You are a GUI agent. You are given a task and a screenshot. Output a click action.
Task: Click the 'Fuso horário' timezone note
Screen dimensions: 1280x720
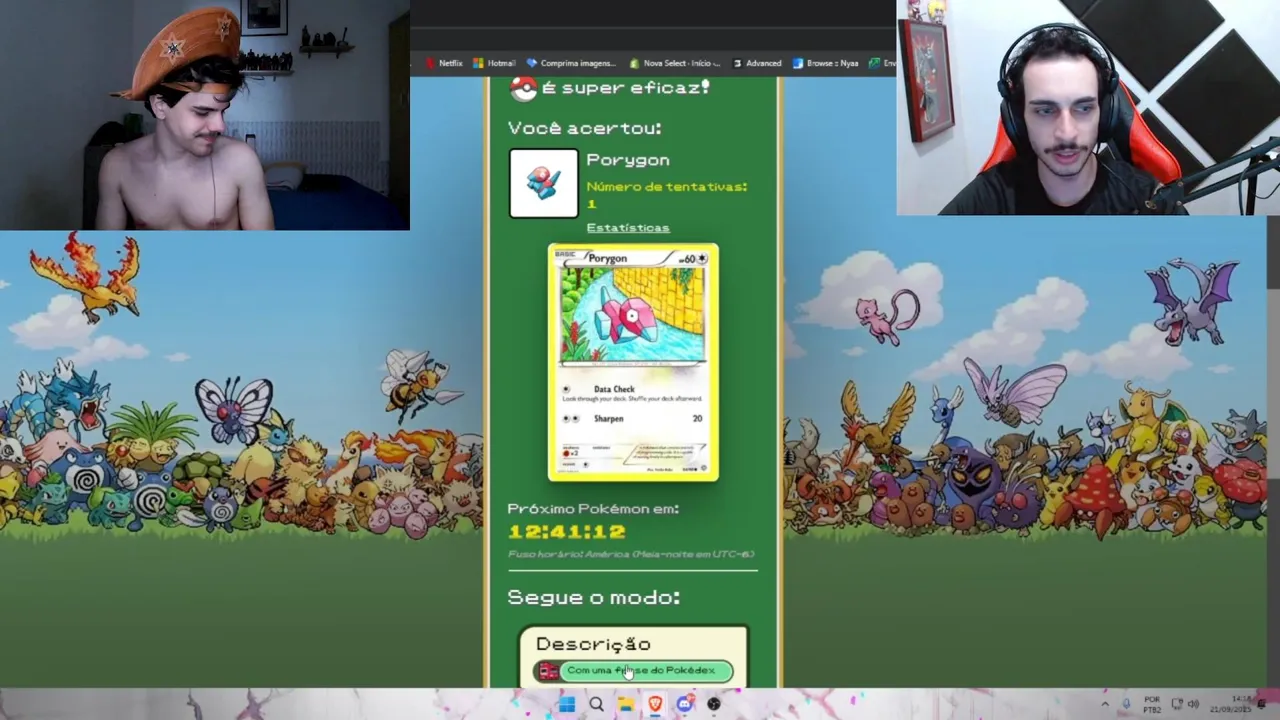coord(631,554)
